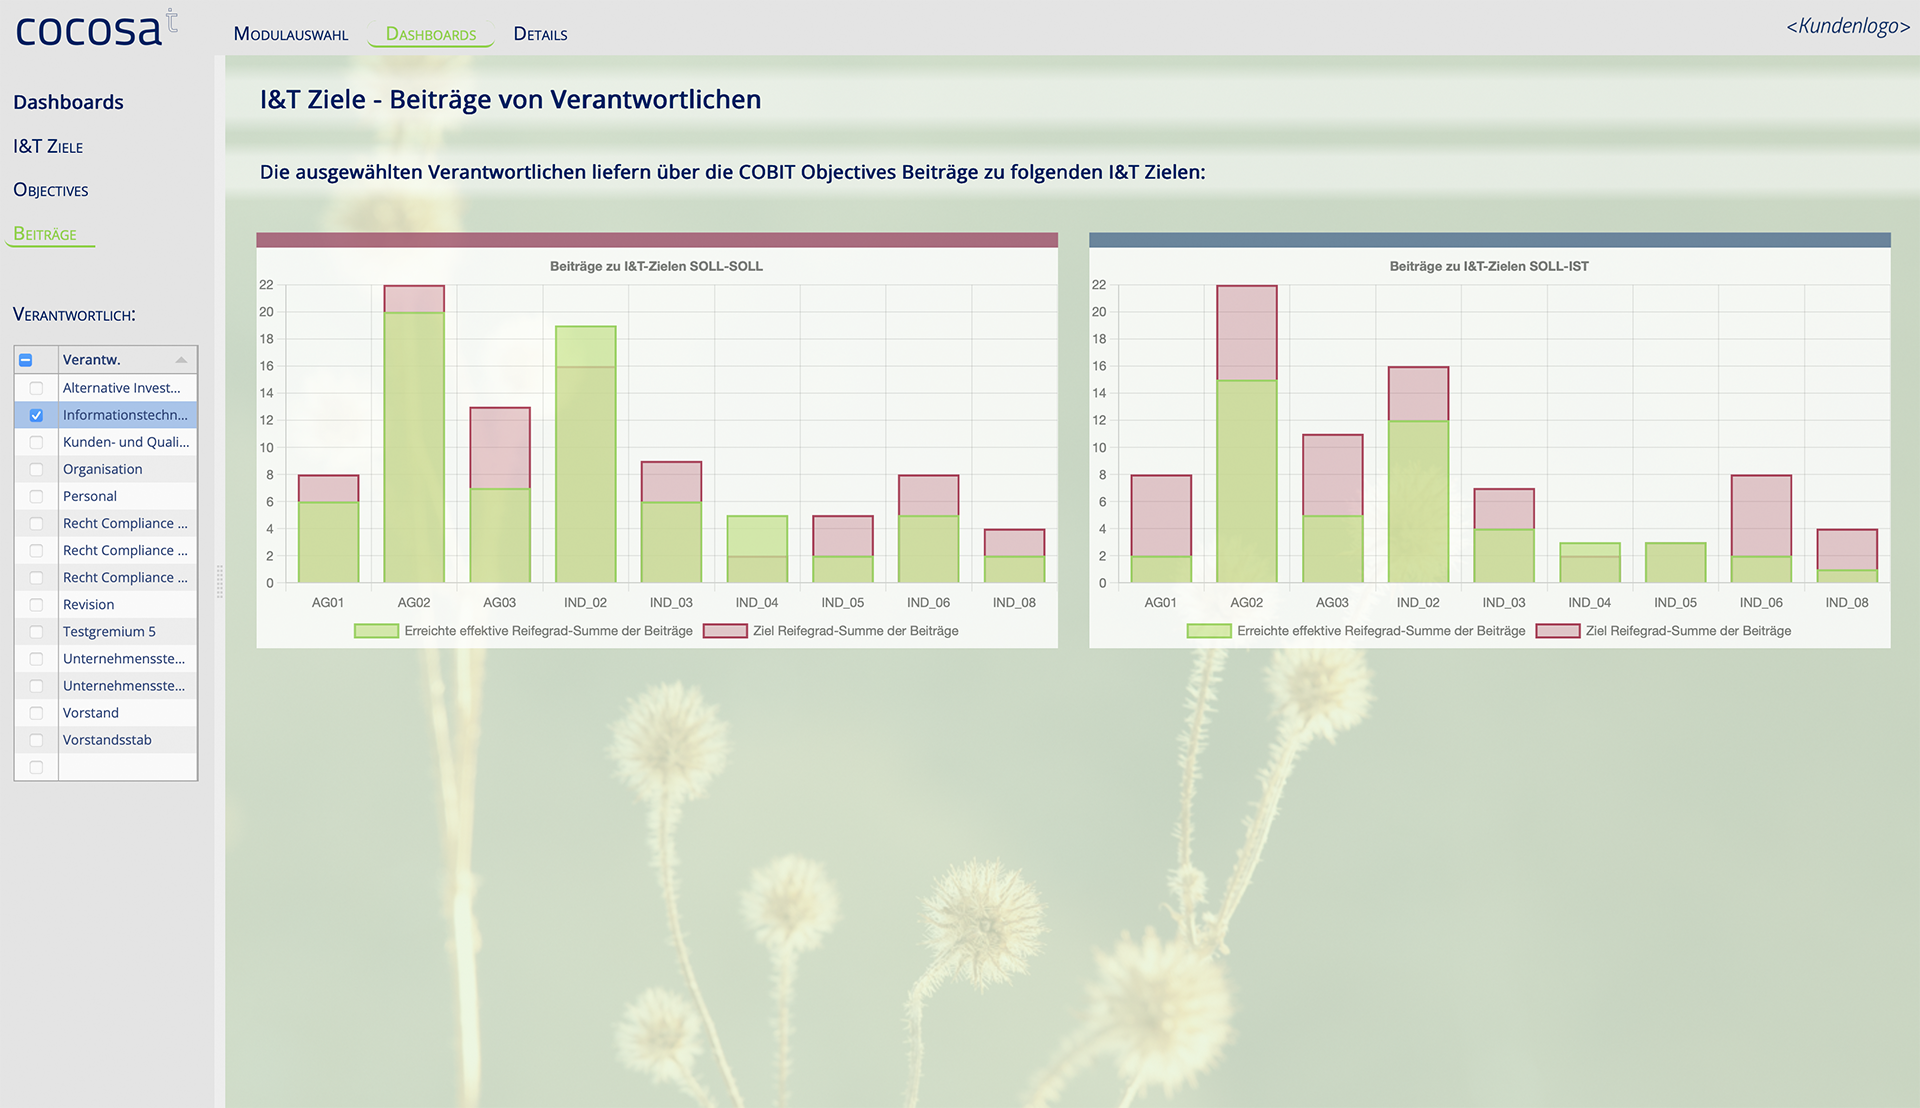Go to the Objectives dashboard
1920x1108 pixels.
coord(51,190)
